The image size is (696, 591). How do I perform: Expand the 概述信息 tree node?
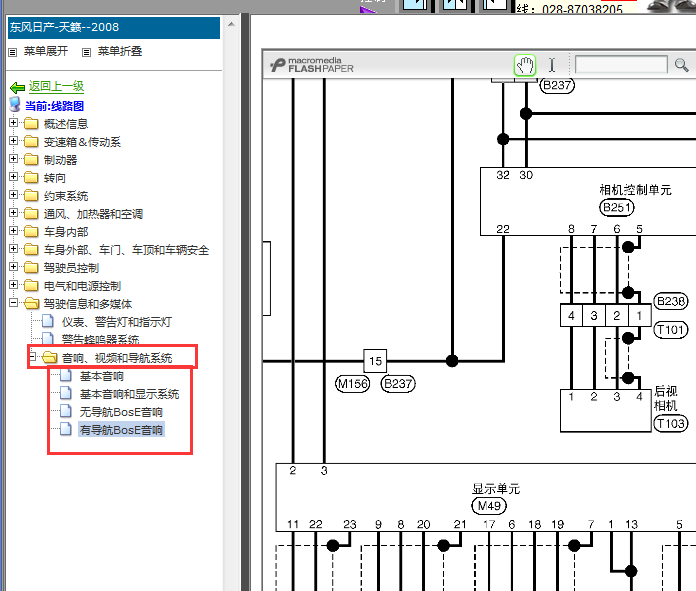pos(13,123)
